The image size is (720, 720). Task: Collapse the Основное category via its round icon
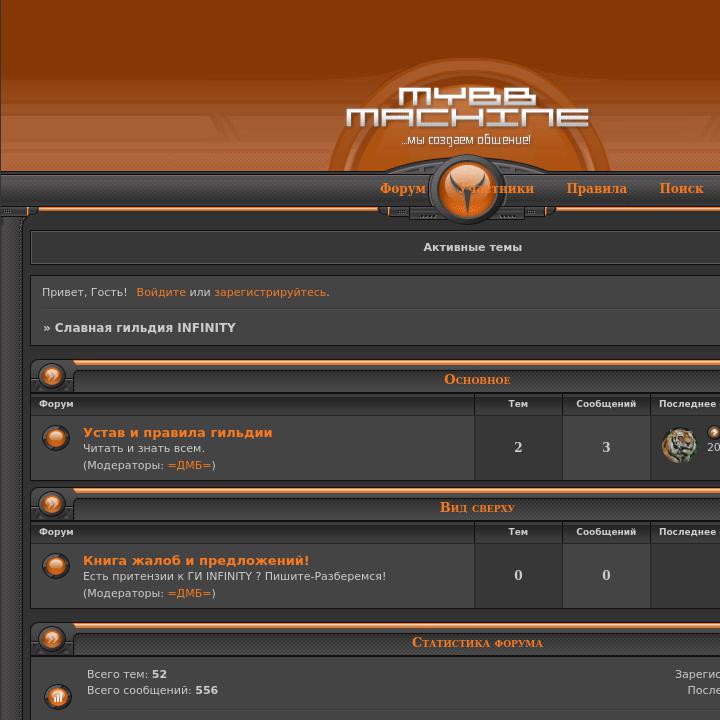[x=52, y=376]
